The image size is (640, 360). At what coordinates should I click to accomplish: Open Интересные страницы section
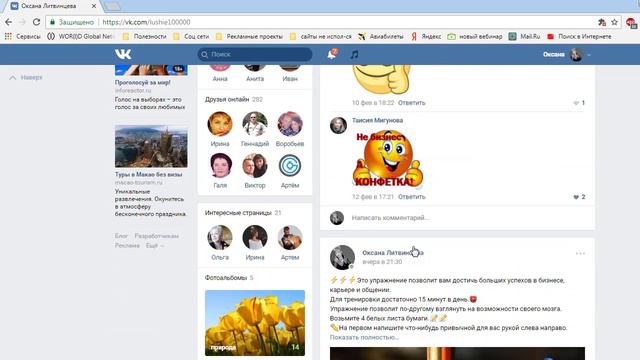(x=238, y=213)
